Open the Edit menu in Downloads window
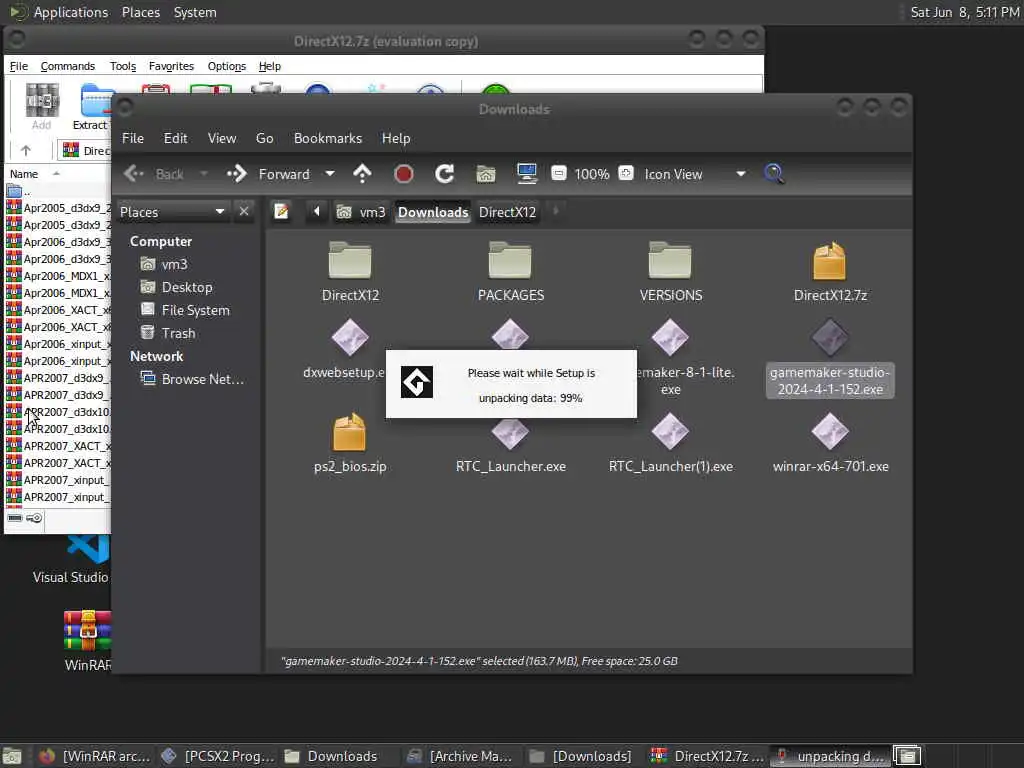Image resolution: width=1024 pixels, height=768 pixels. 175,138
